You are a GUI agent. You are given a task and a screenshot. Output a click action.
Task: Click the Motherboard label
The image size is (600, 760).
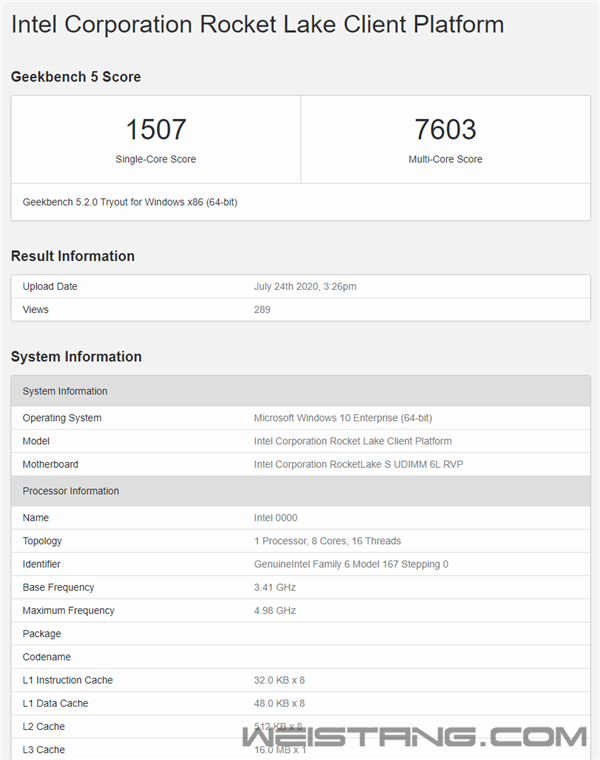50,464
